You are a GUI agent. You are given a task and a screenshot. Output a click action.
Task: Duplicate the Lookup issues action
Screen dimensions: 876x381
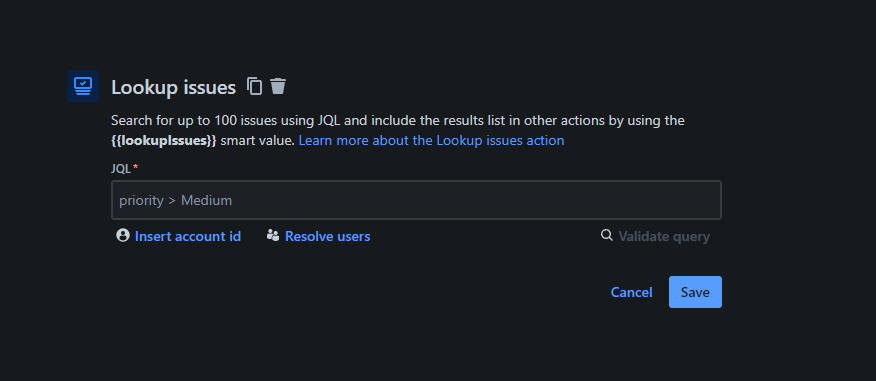click(x=255, y=86)
